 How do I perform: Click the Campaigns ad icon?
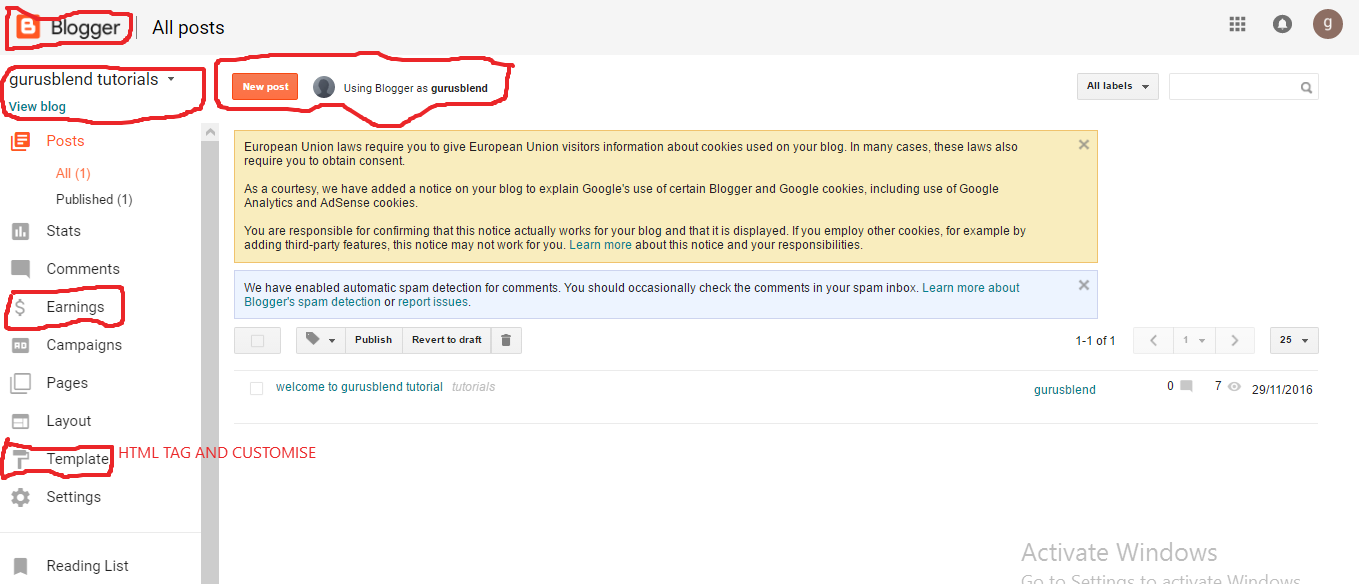pos(20,345)
